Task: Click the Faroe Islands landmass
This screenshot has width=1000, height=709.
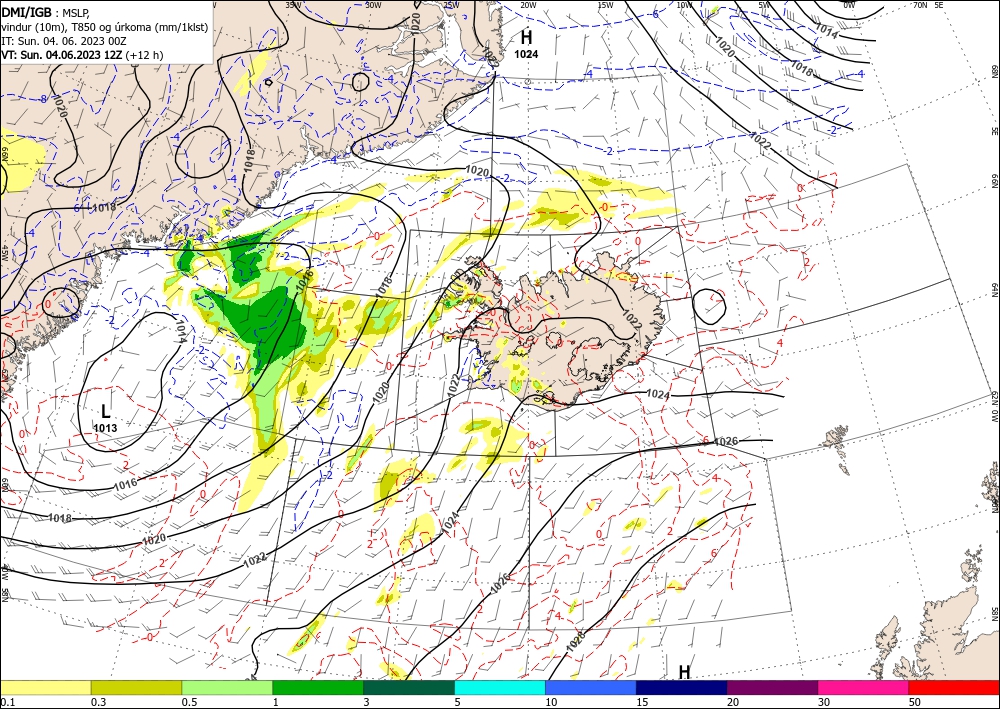Action: click(x=836, y=438)
